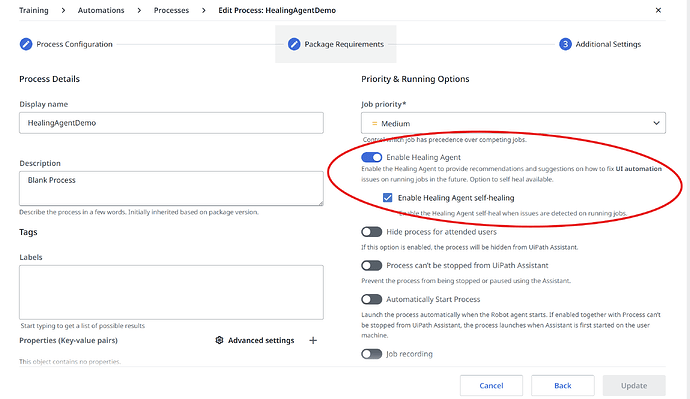Click the Advanced settings gear icon
Viewport: 690px width, 399px height.
click(219, 340)
